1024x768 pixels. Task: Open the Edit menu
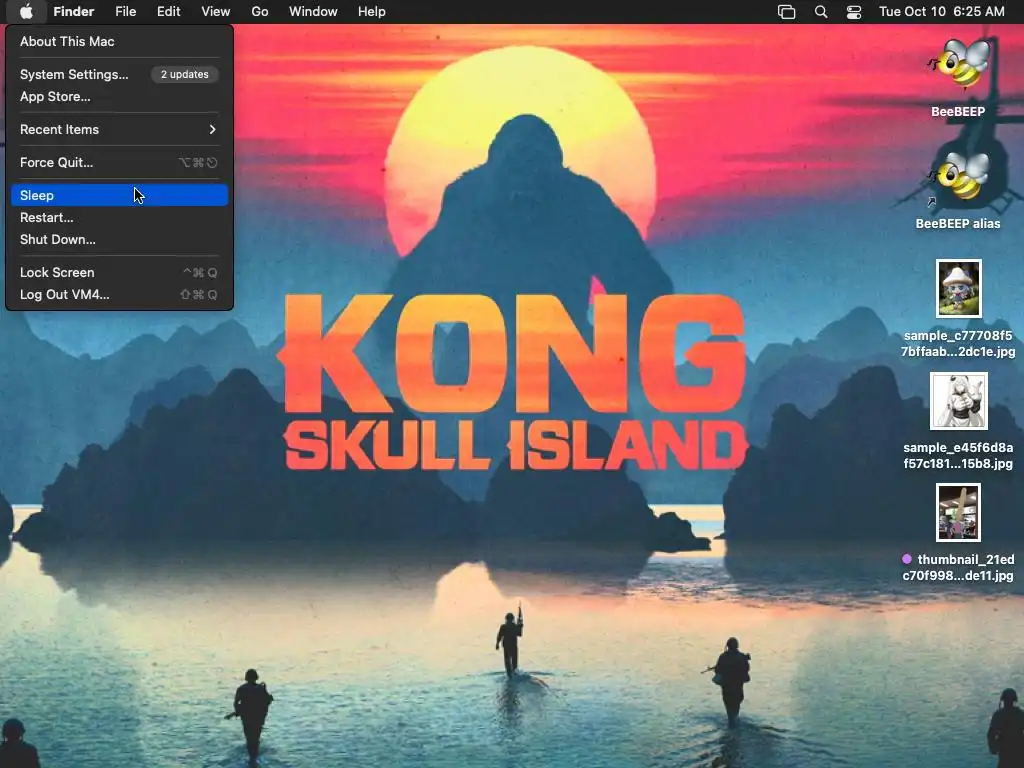168,12
